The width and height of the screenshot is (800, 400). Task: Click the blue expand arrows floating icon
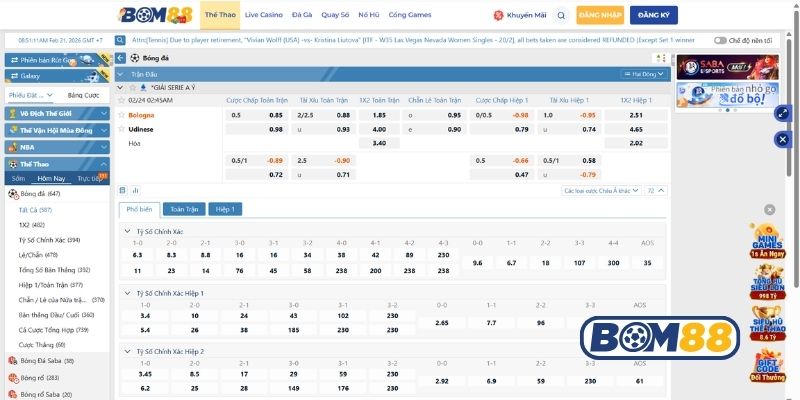pos(782,113)
